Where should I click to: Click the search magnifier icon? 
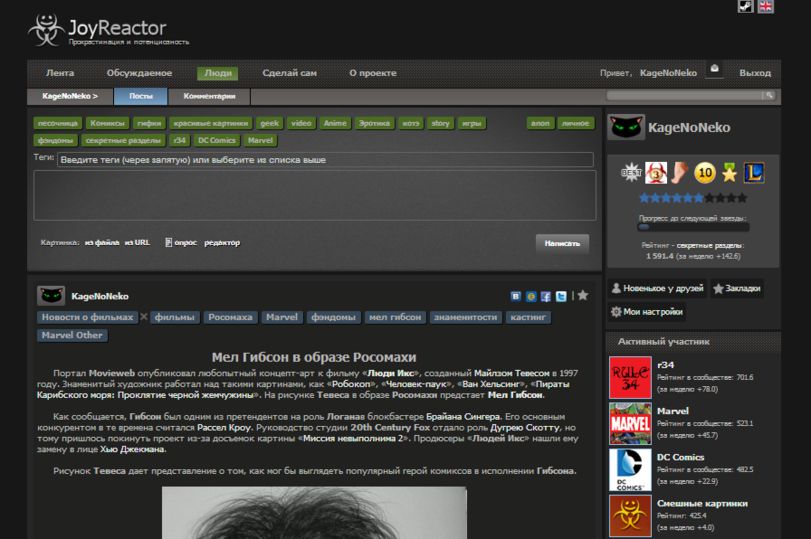pyautogui.click(x=769, y=95)
